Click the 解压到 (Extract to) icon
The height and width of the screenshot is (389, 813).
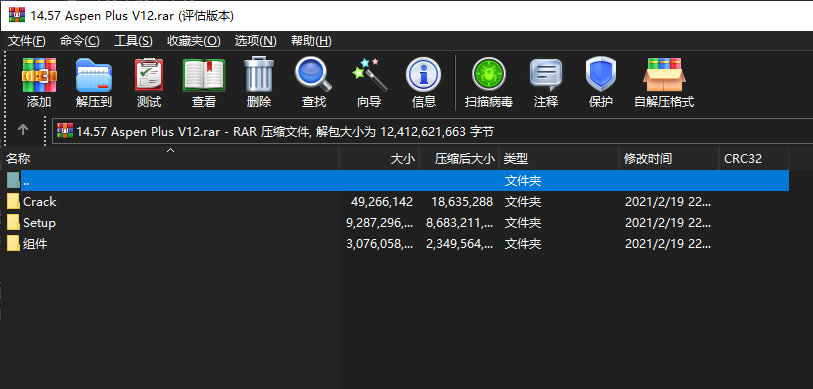click(94, 75)
